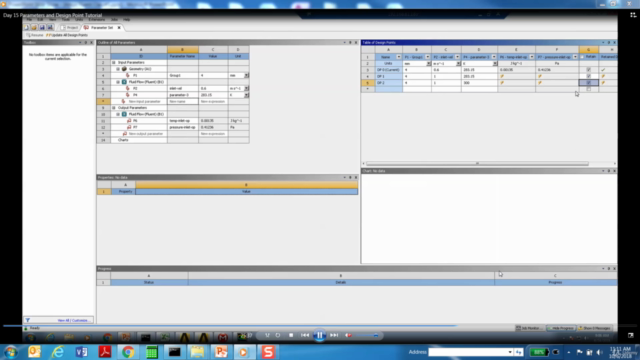Screen dimensions: 640x360
Task: Click the Show 0 Messages button
Action: (594, 328)
